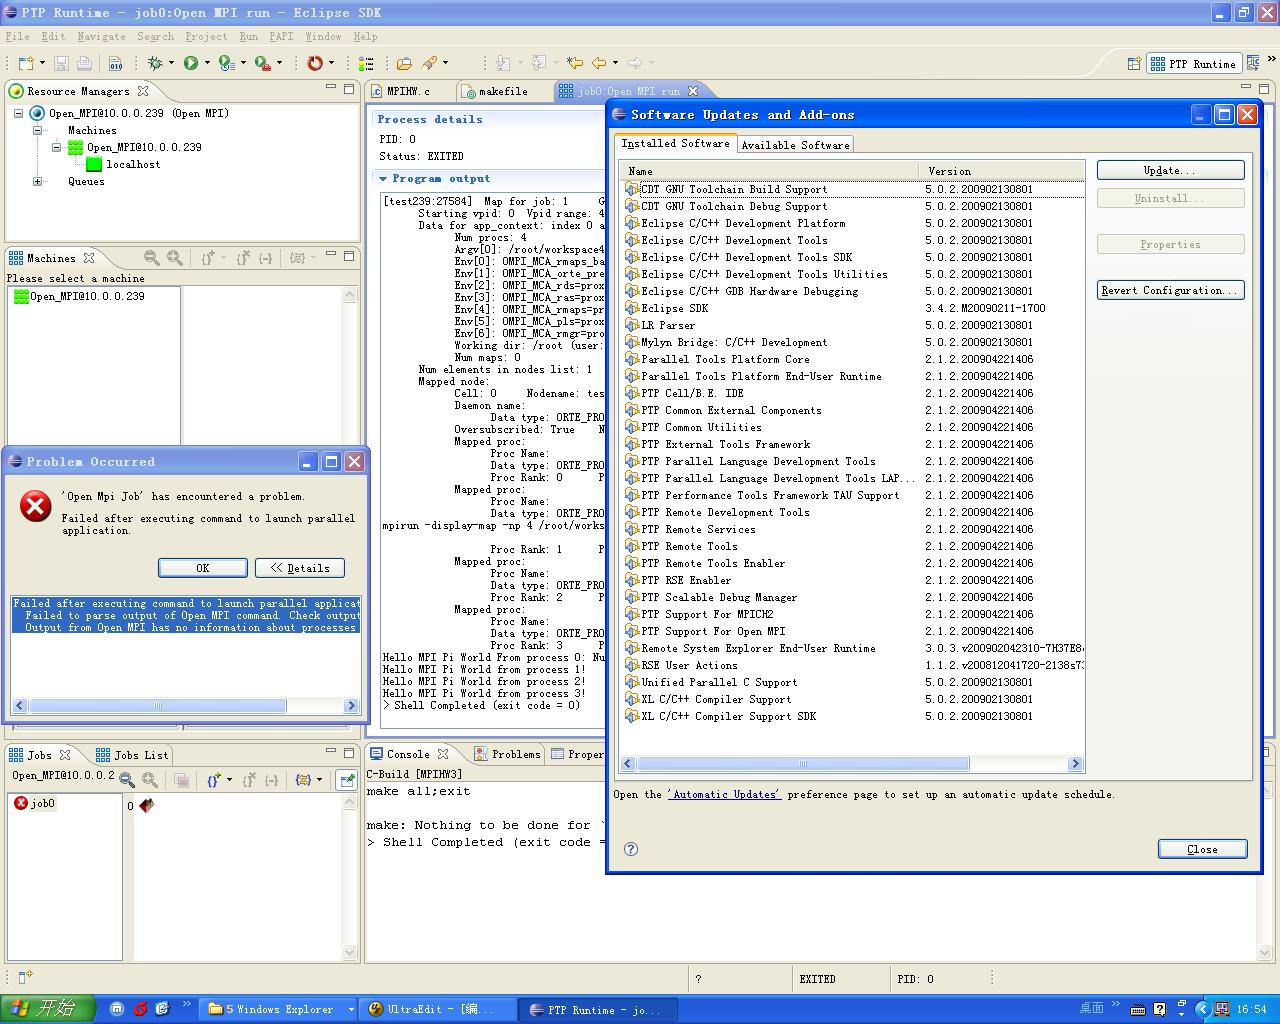Select LR Parser software entry
Image resolution: width=1280 pixels, height=1024 pixels.
pyautogui.click(x=668, y=325)
